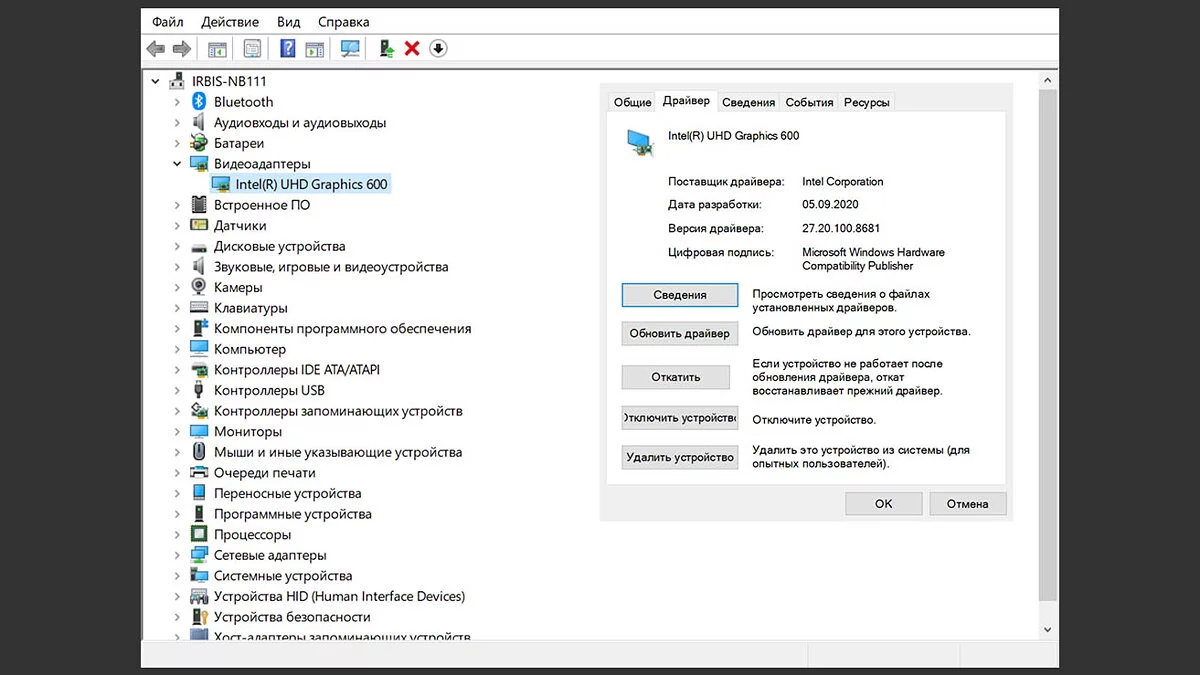
Task: Click the scan for hardware changes icon
Action: (x=350, y=49)
